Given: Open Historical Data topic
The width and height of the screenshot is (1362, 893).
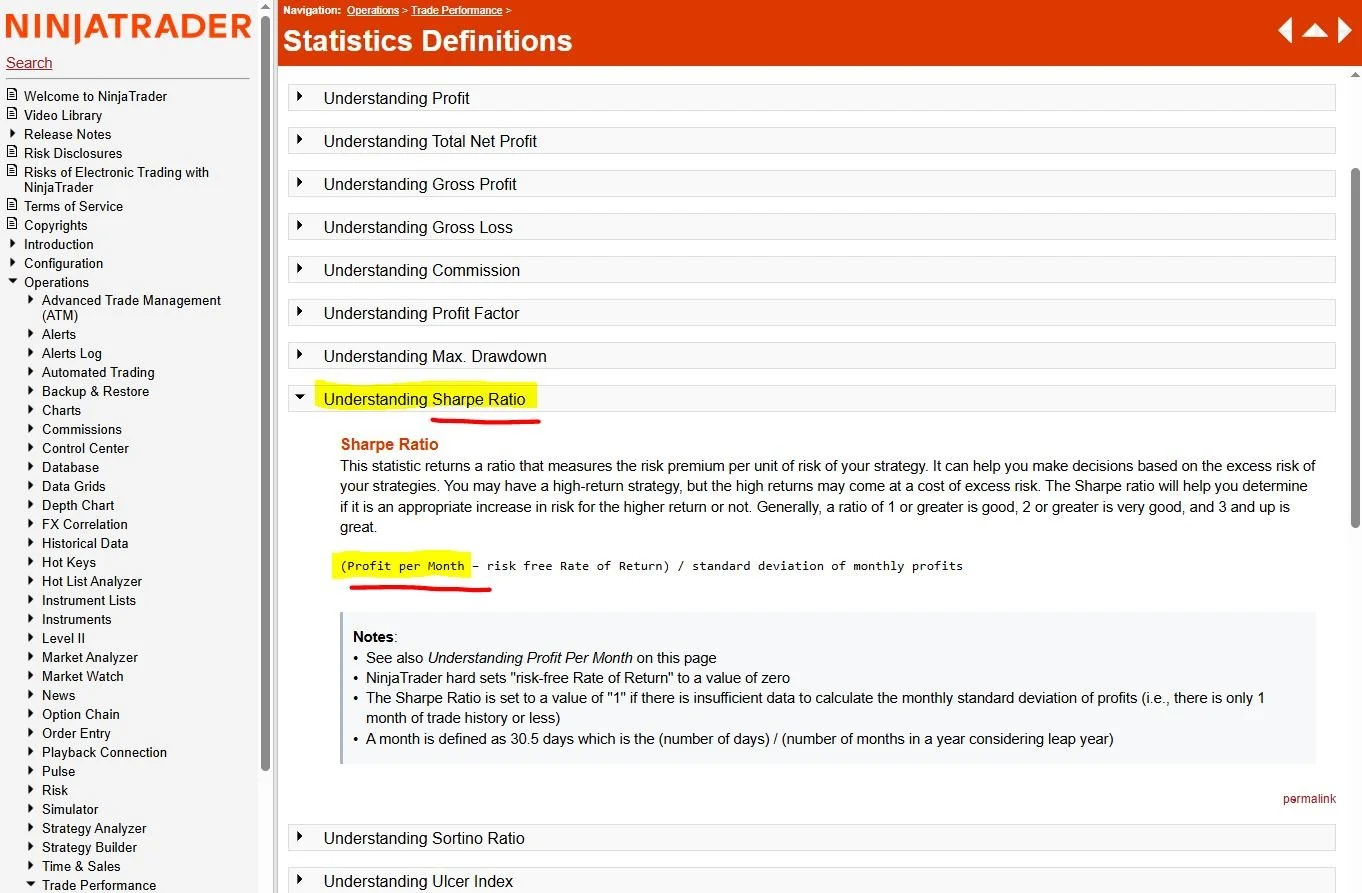Looking at the screenshot, I should (85, 543).
